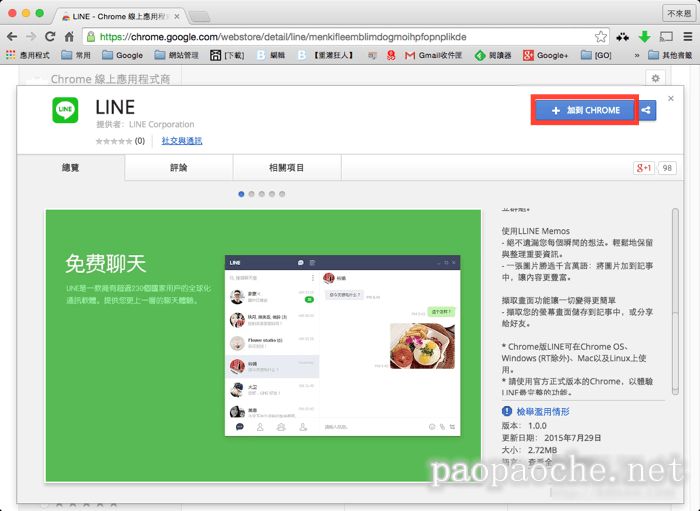Open the 其他書籤 folder

tap(670, 55)
